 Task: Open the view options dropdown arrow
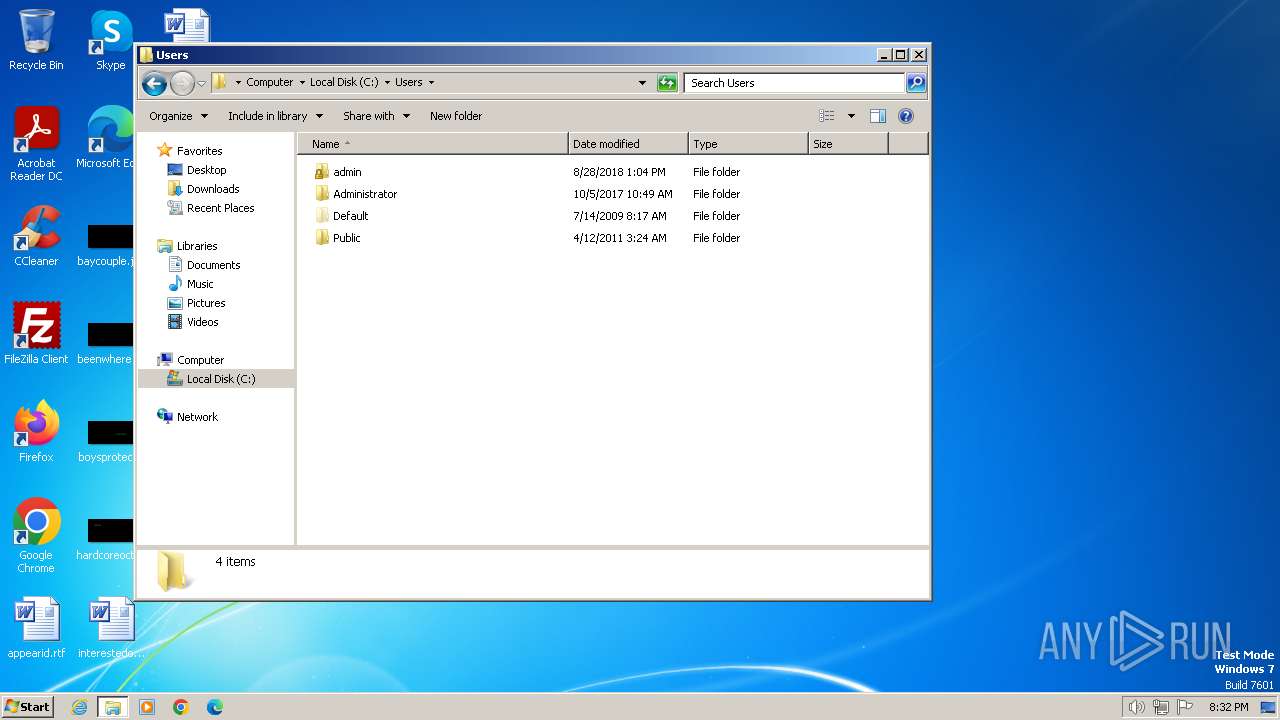coord(851,116)
